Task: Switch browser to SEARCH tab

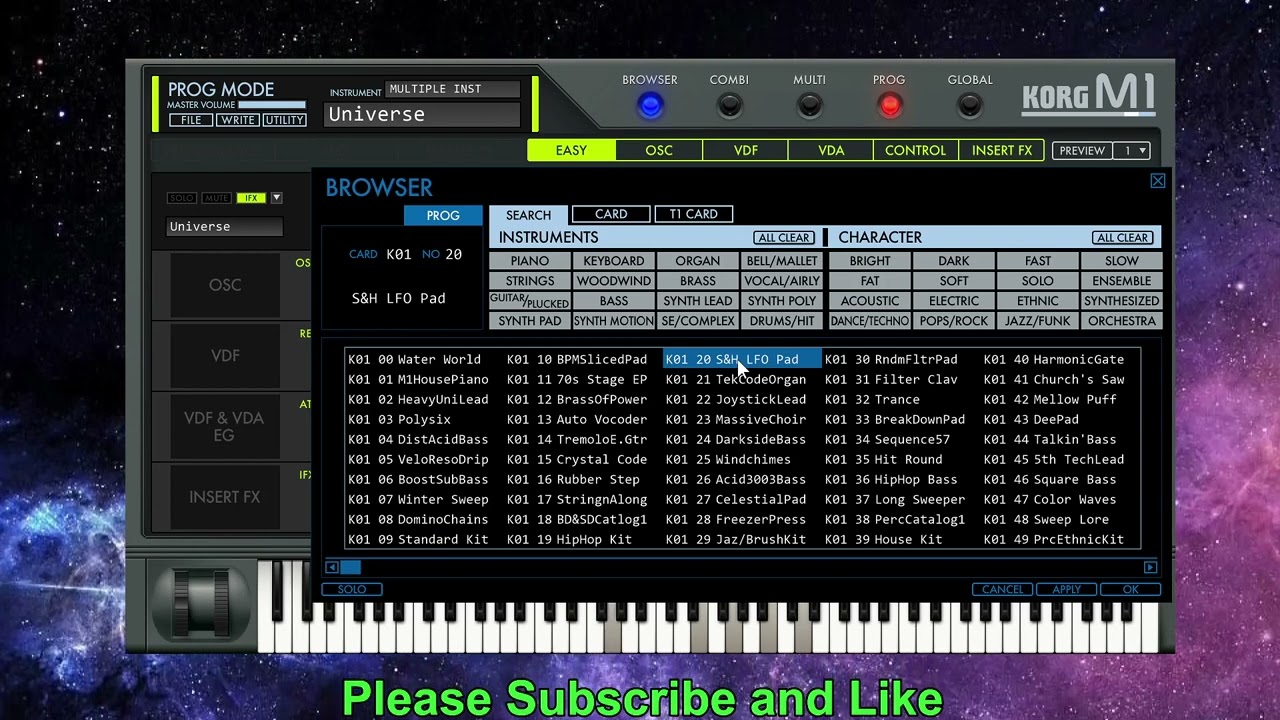Action: 528,215
